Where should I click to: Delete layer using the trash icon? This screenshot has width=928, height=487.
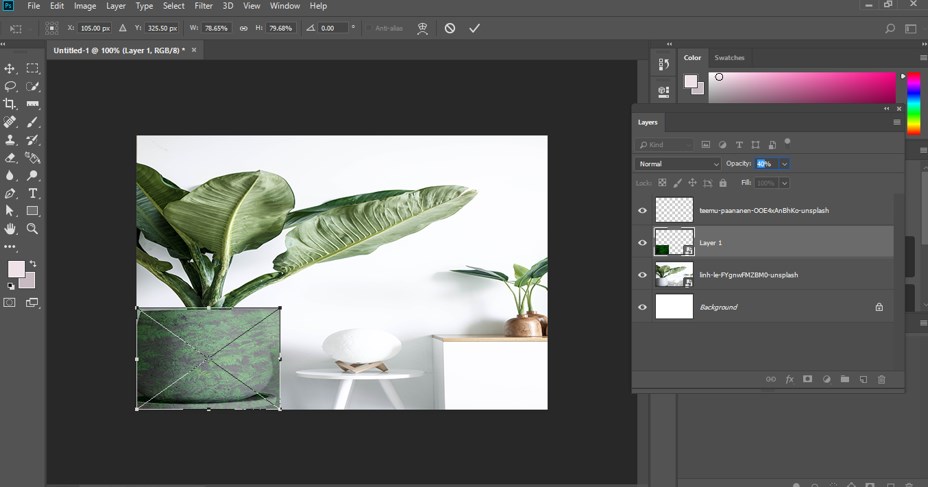tap(881, 379)
